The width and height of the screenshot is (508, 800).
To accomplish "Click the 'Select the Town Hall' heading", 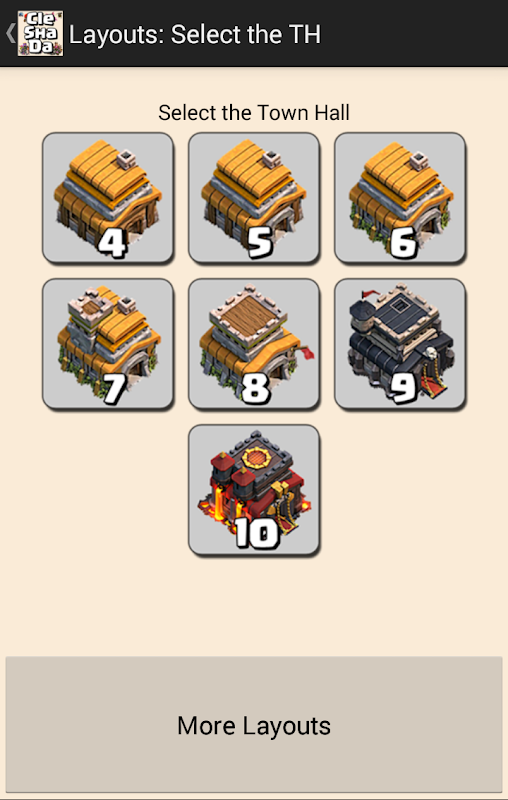I will click(x=254, y=113).
